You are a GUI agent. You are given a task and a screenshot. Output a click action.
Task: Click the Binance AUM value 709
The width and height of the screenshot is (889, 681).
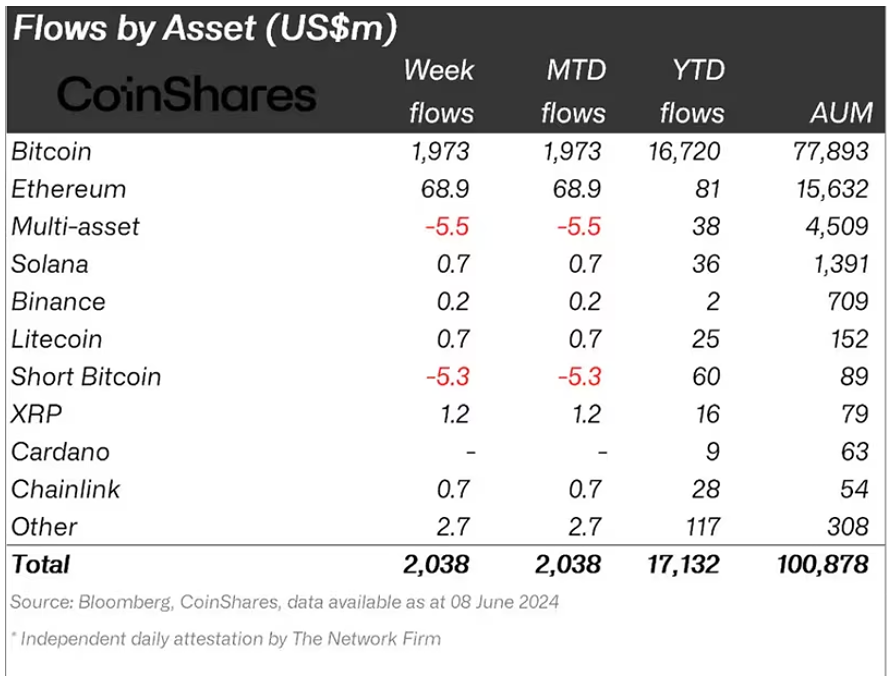849,301
